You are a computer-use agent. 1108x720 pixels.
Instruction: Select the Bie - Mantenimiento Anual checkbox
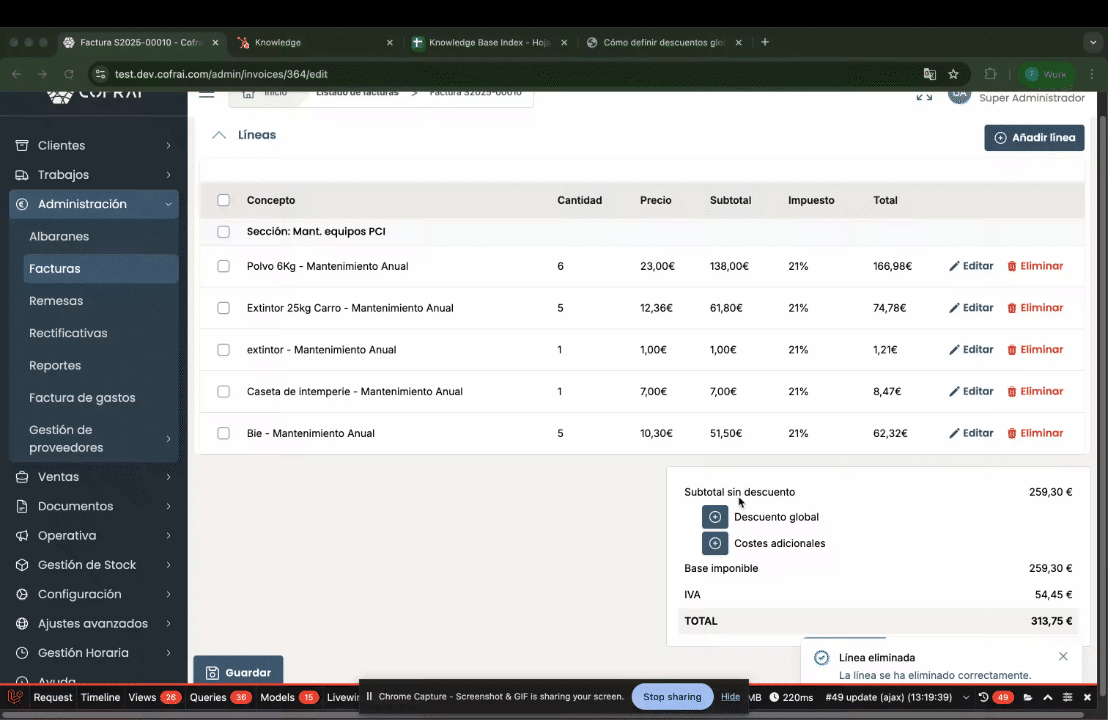point(224,433)
